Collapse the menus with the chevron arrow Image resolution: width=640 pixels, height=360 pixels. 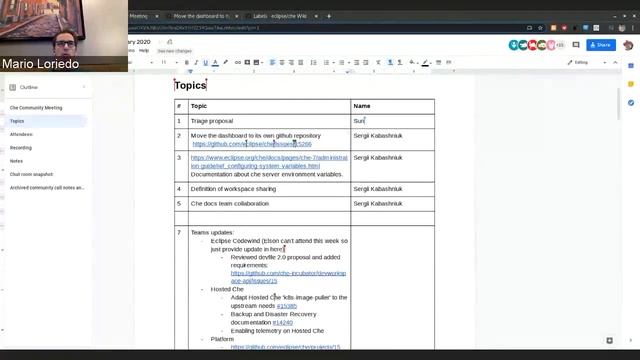click(x=615, y=62)
